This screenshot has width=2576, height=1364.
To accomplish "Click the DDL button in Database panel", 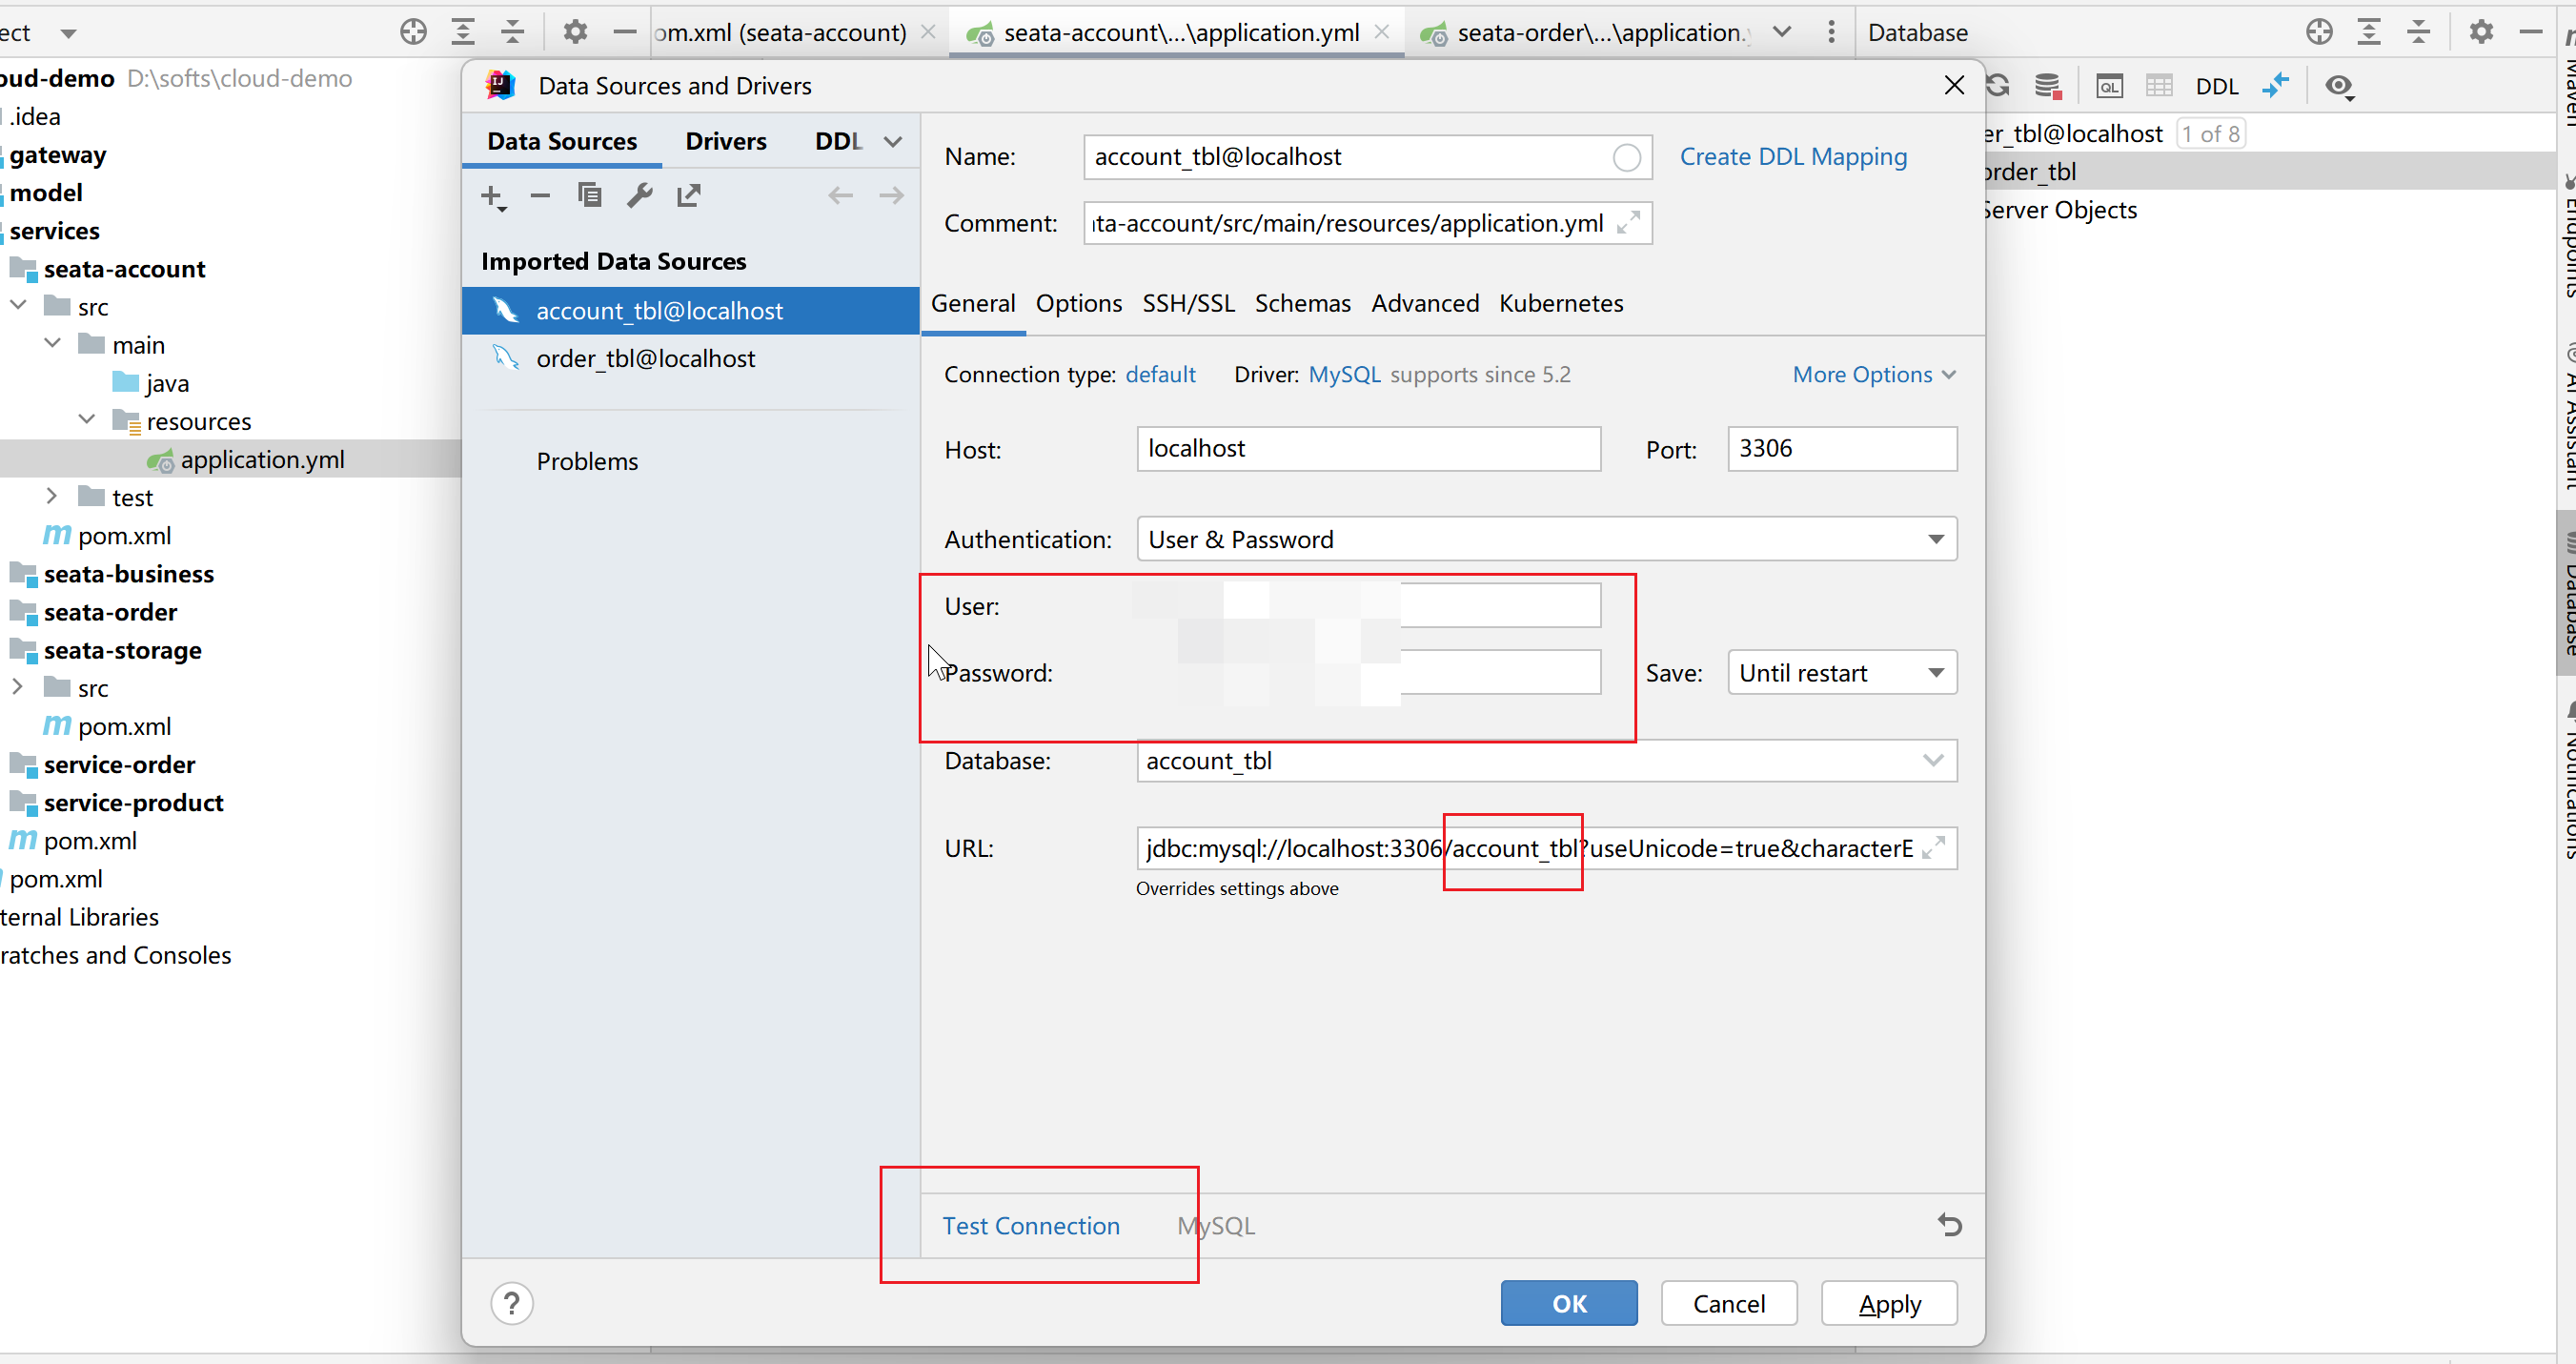I will 2217,87.
